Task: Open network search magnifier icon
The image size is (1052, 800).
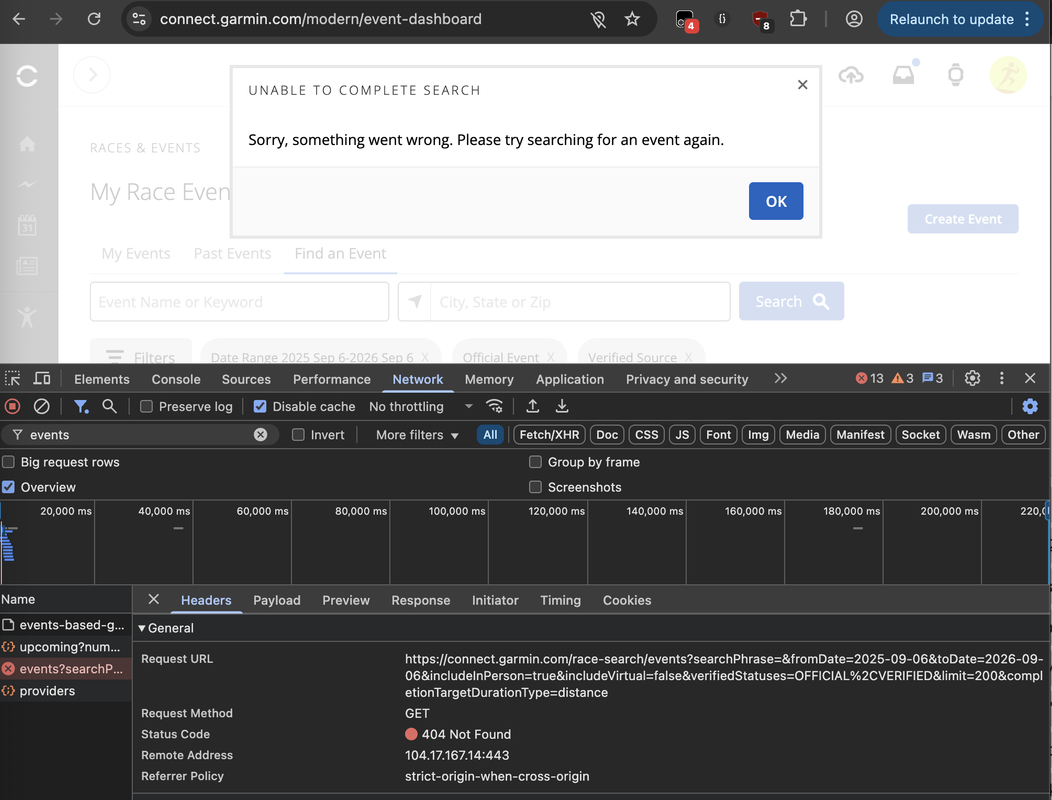Action: pos(109,406)
